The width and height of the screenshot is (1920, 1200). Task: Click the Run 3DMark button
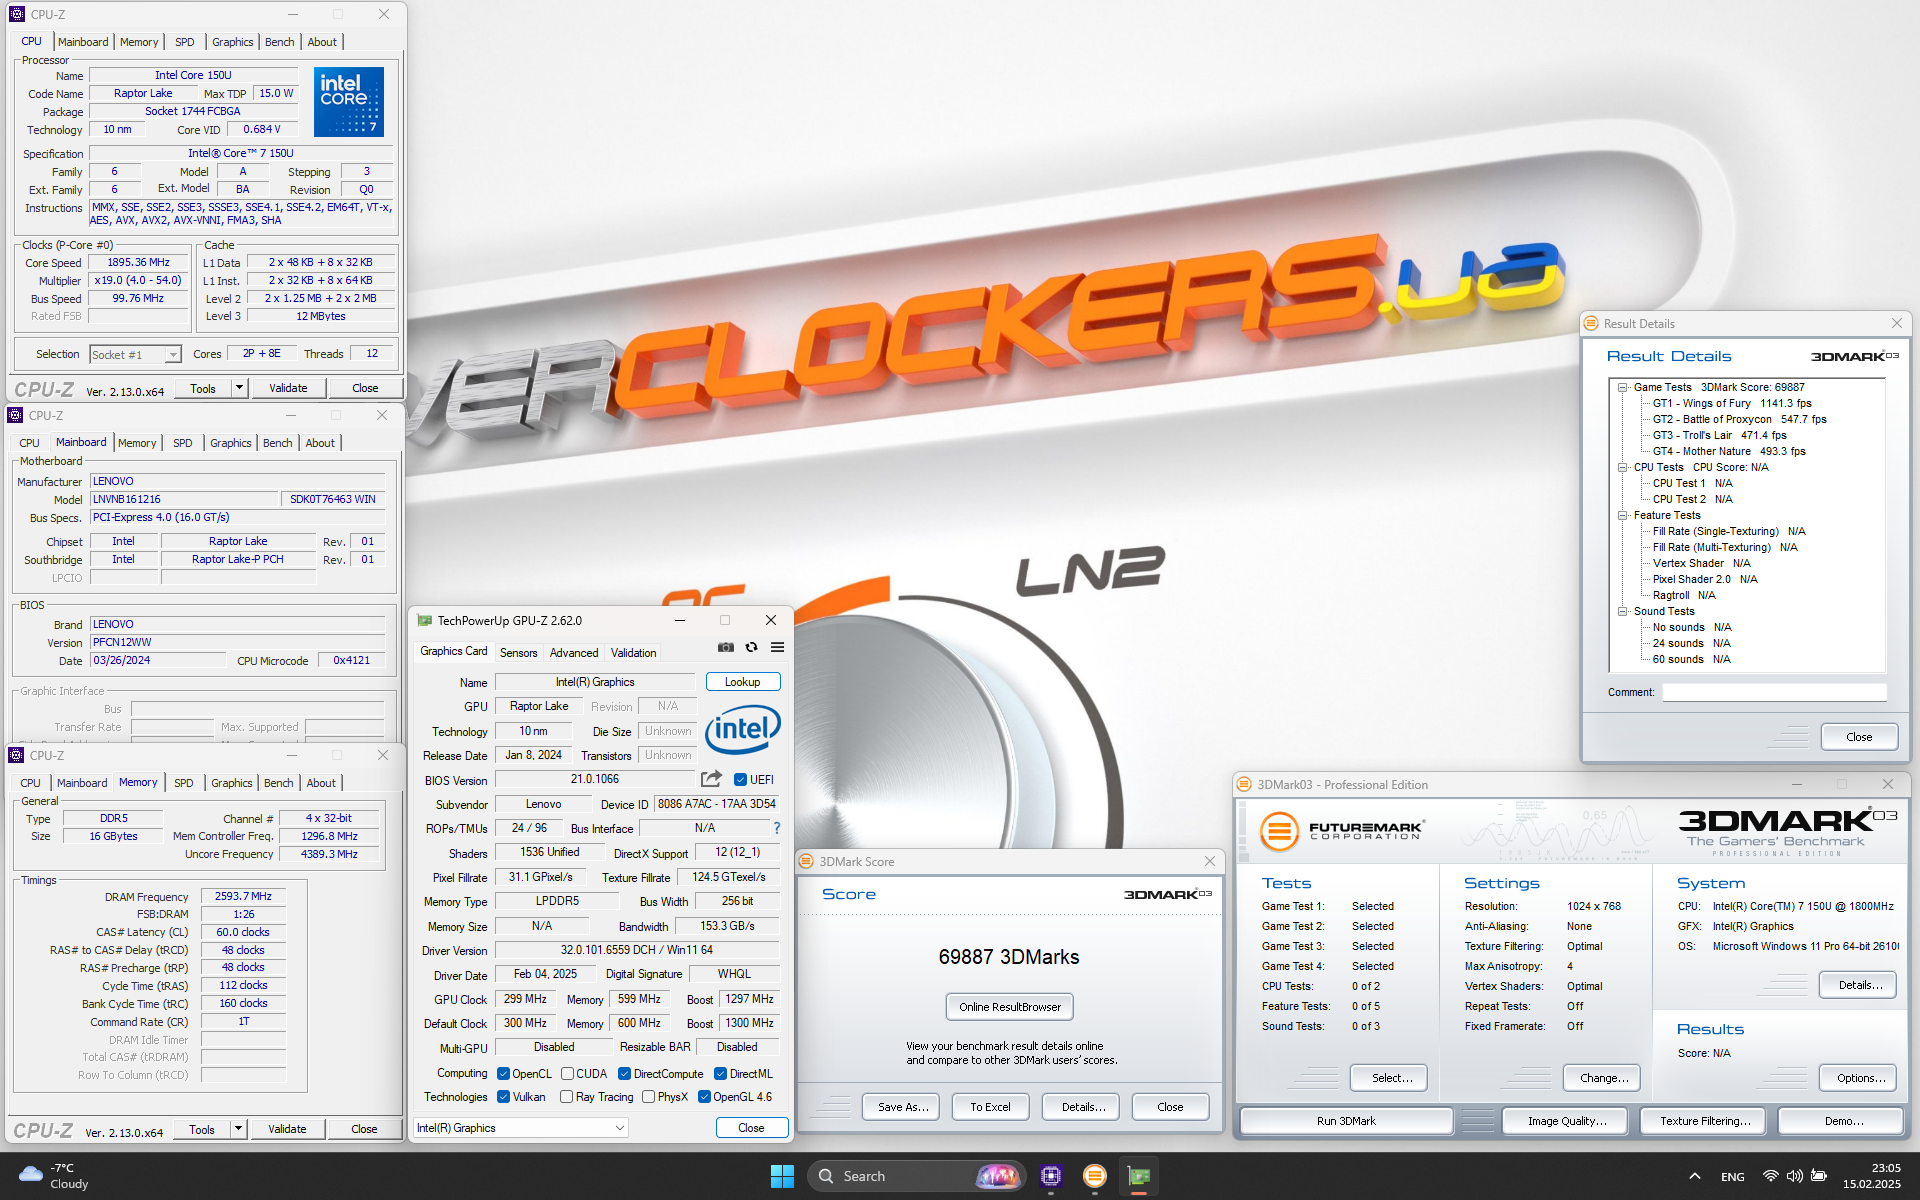1346,1121
